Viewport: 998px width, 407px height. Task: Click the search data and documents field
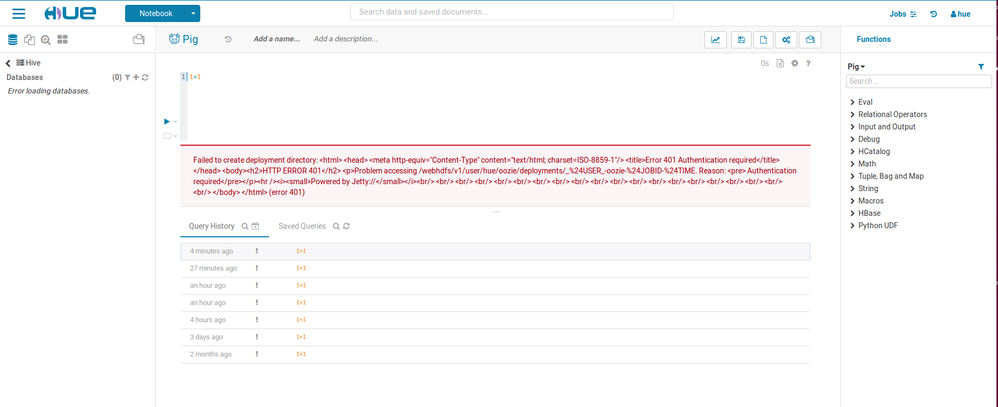point(511,12)
